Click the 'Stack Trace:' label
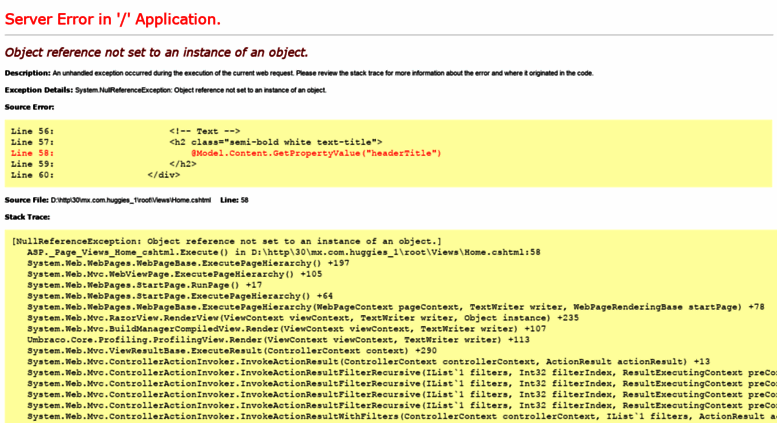 click(27, 217)
